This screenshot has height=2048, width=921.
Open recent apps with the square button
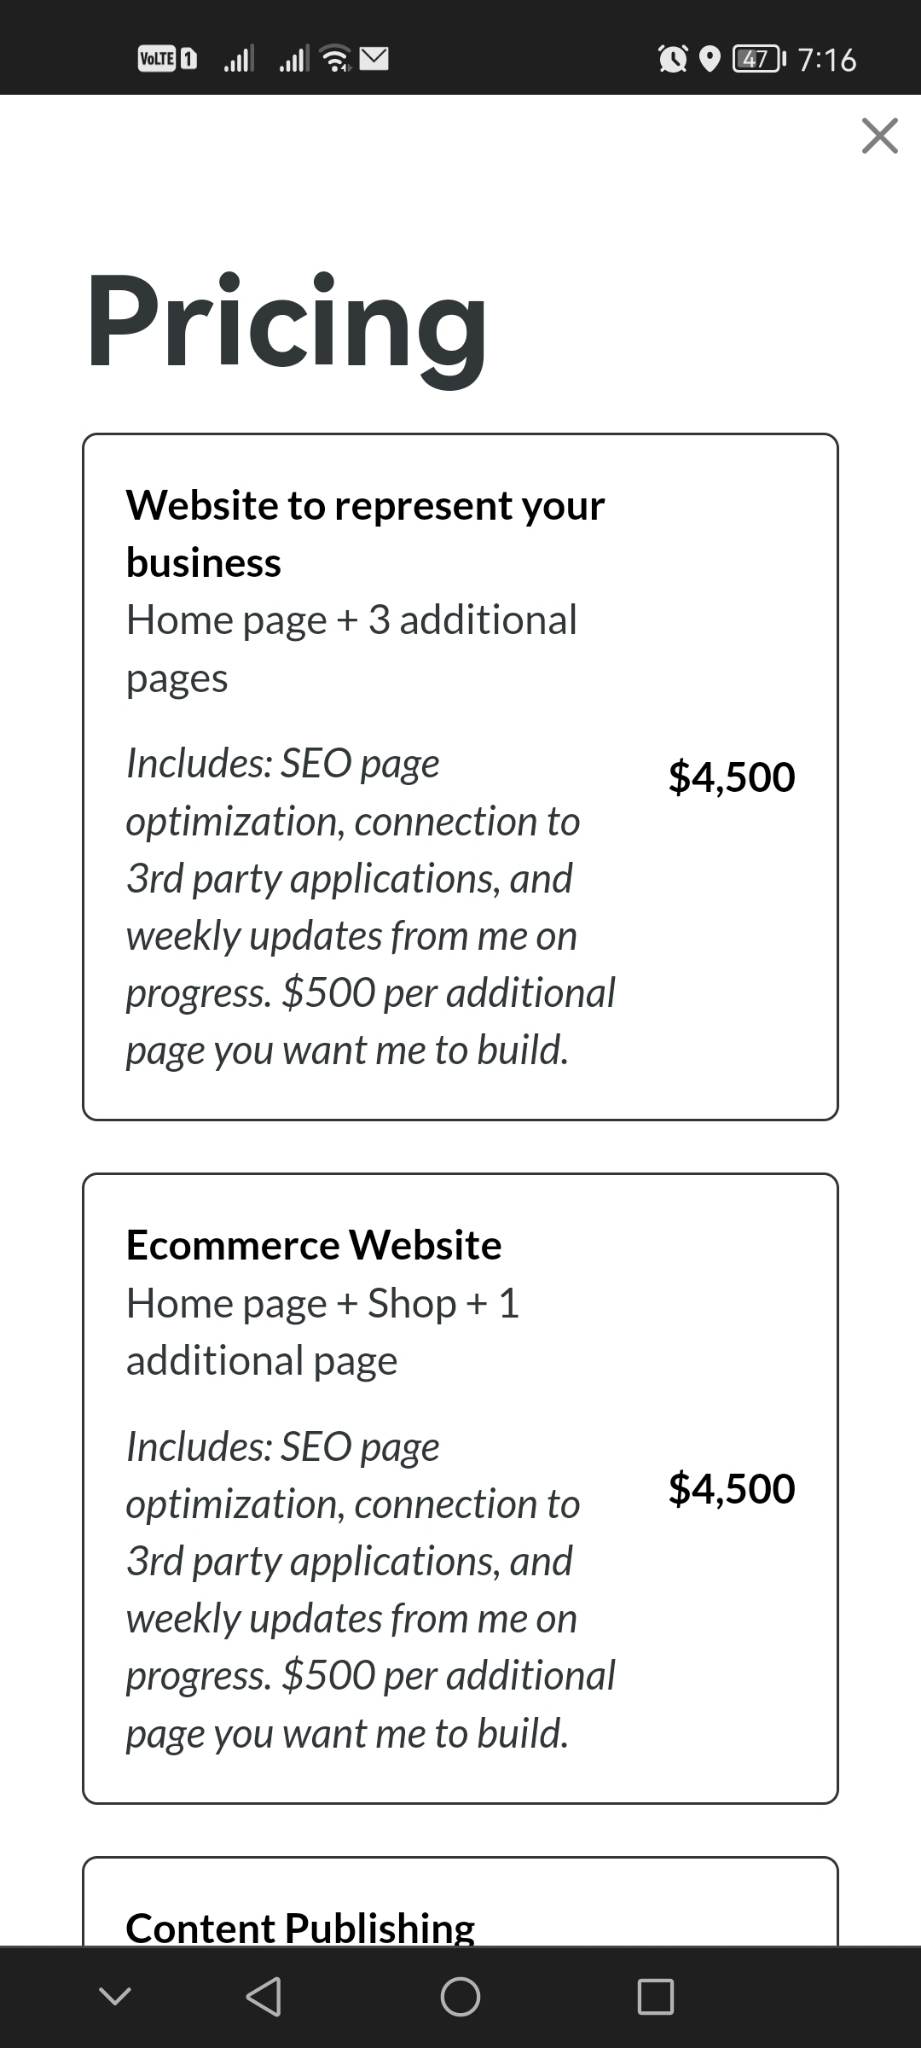click(x=655, y=1996)
